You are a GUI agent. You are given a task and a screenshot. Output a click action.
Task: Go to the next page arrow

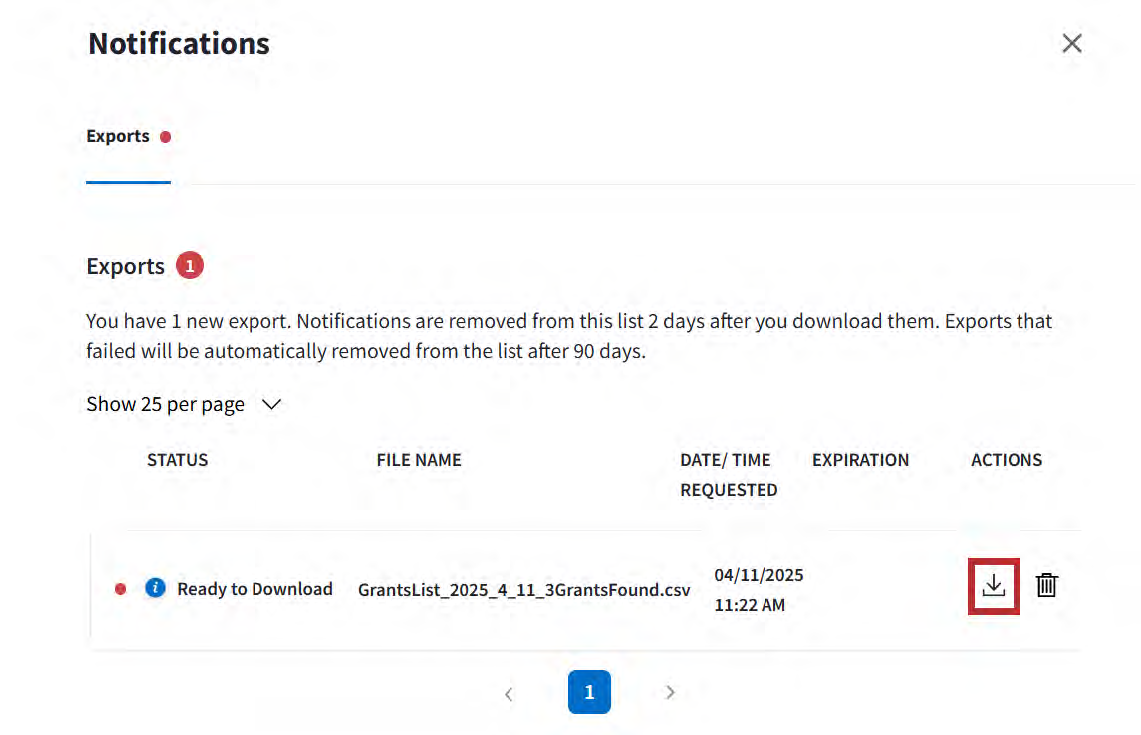[x=670, y=692]
